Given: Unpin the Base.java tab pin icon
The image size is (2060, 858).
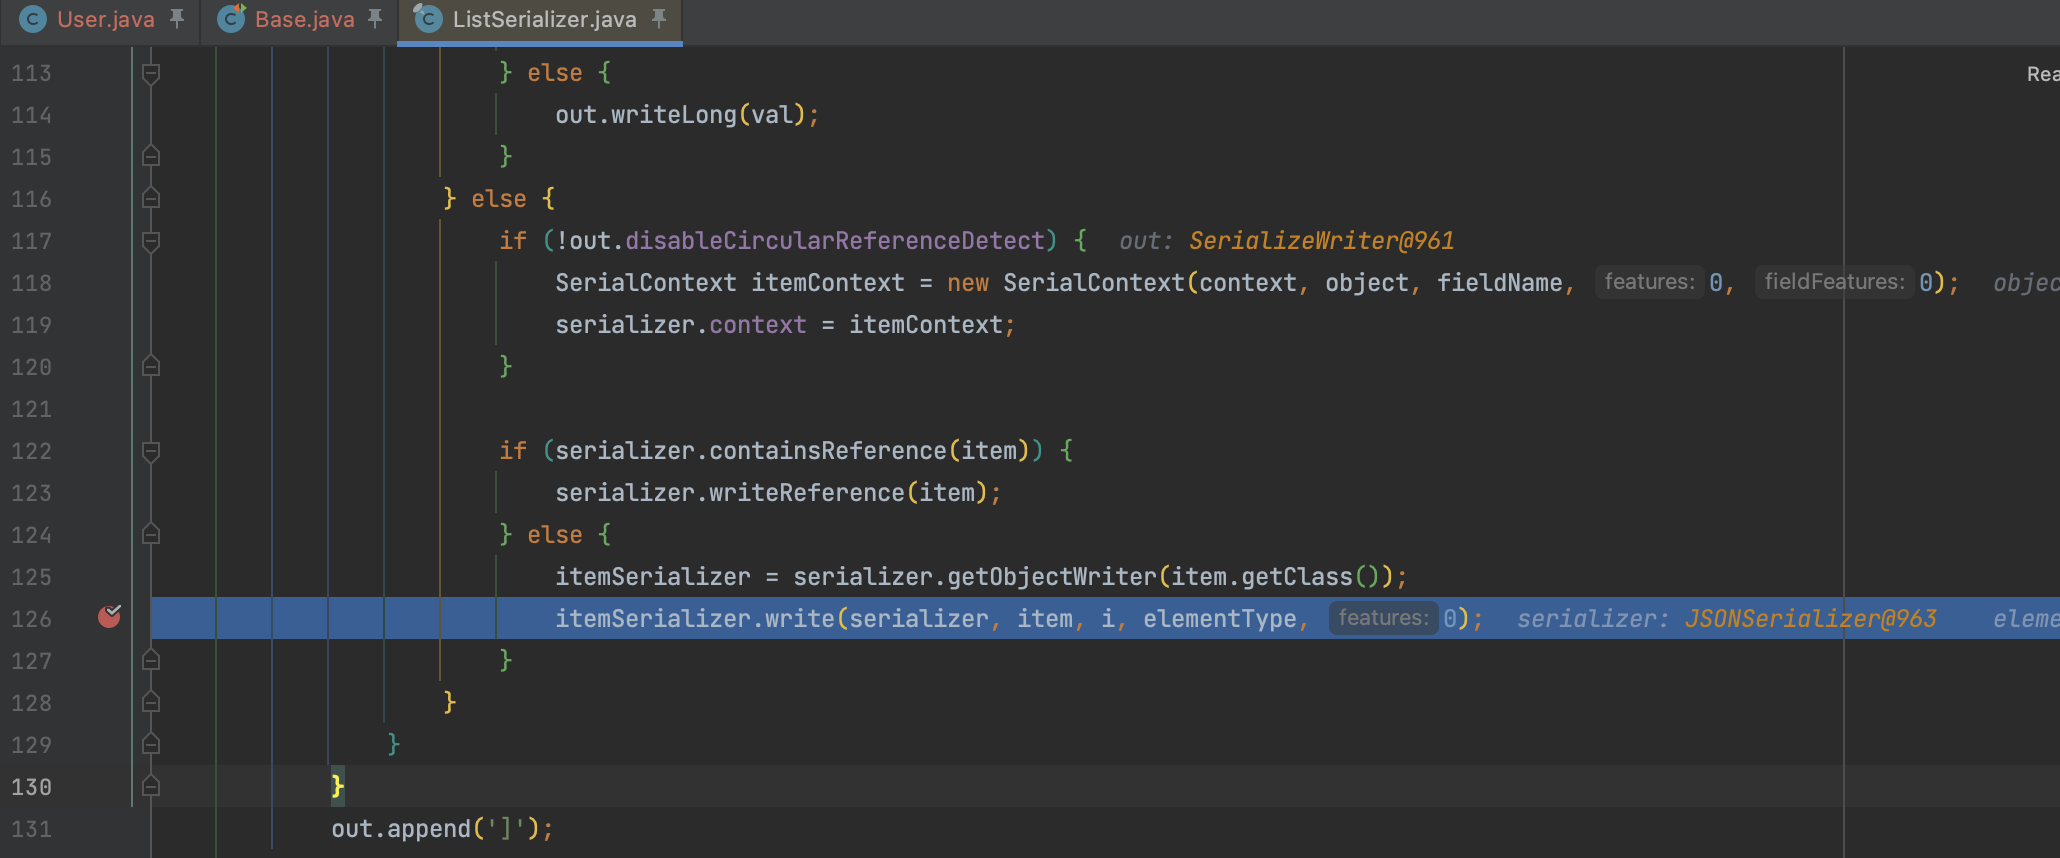Looking at the screenshot, I should pos(375,18).
